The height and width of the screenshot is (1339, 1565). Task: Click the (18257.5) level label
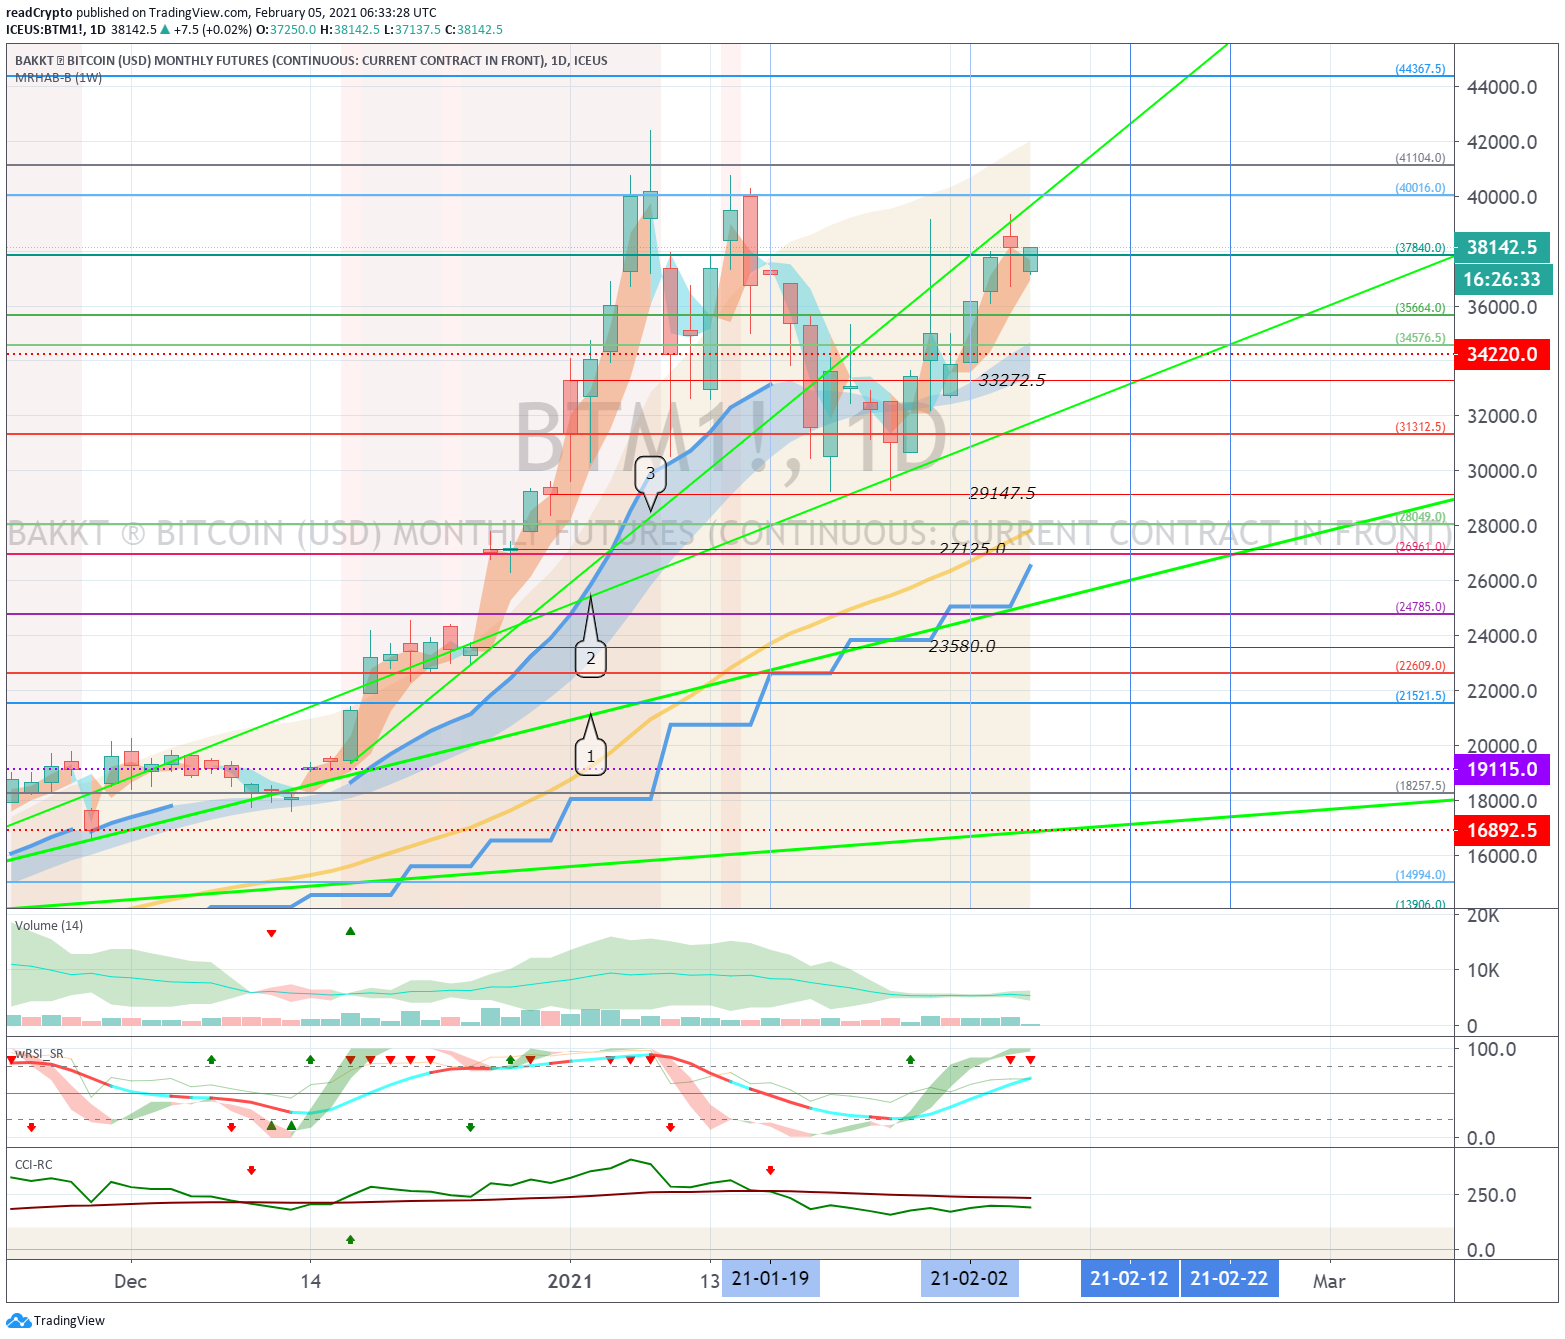(1420, 786)
